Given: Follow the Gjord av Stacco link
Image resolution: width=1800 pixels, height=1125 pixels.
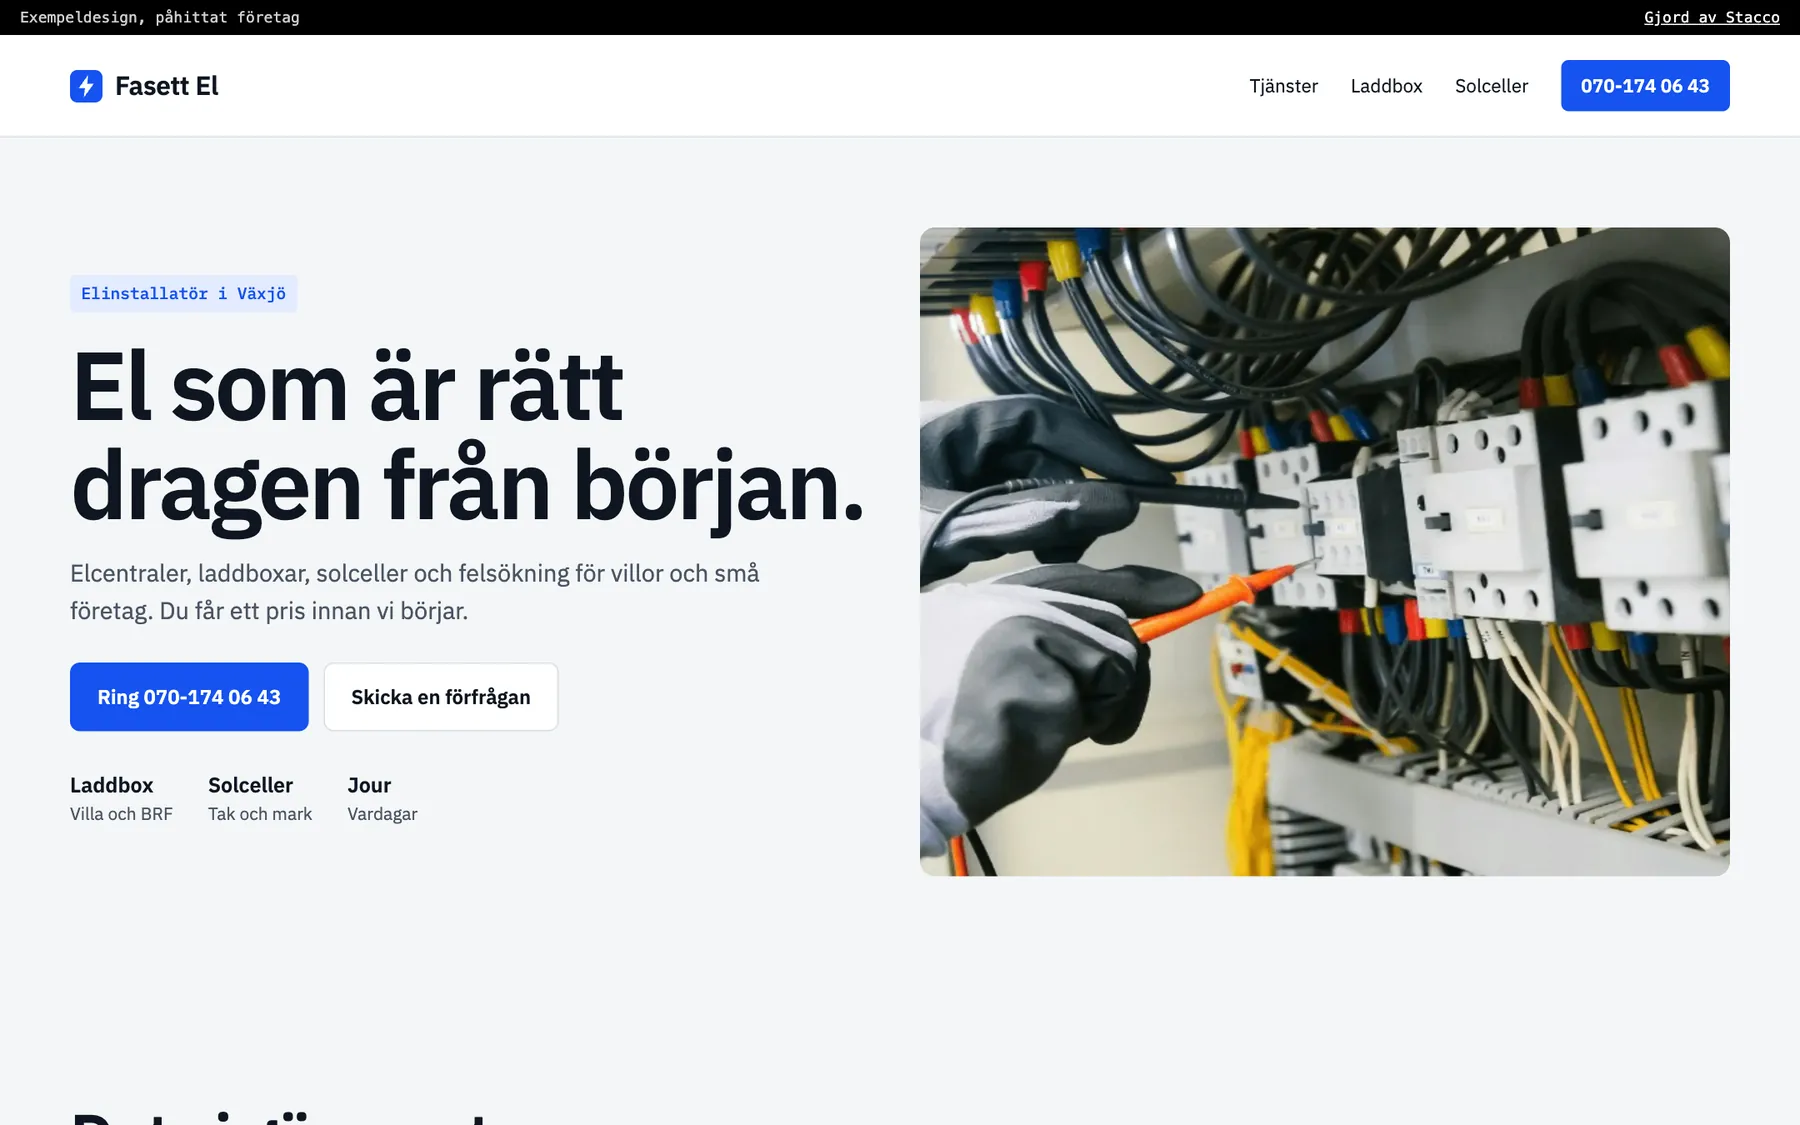Looking at the screenshot, I should [1711, 17].
